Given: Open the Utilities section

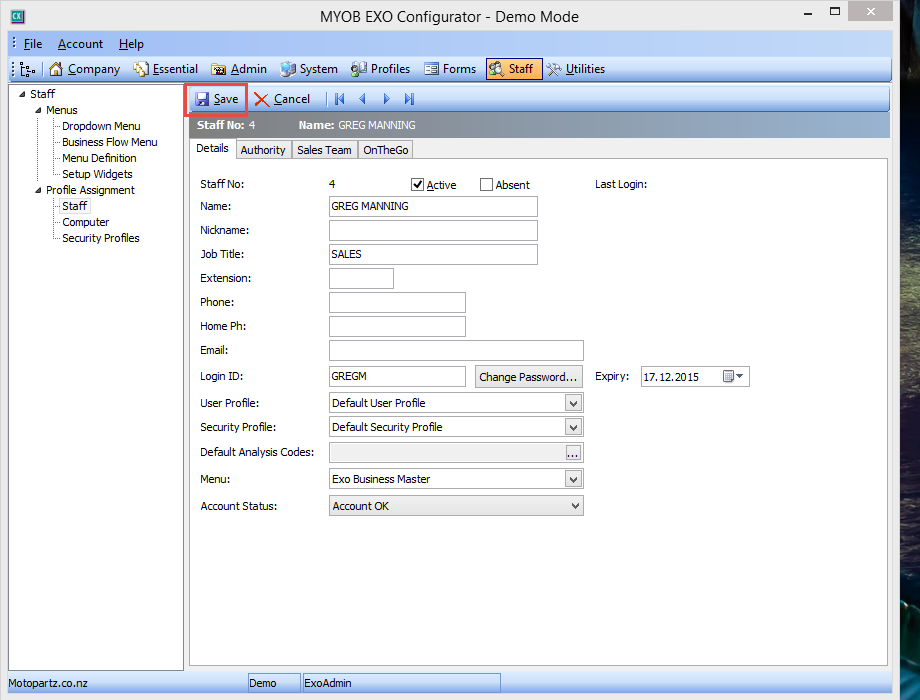Looking at the screenshot, I should [576, 69].
